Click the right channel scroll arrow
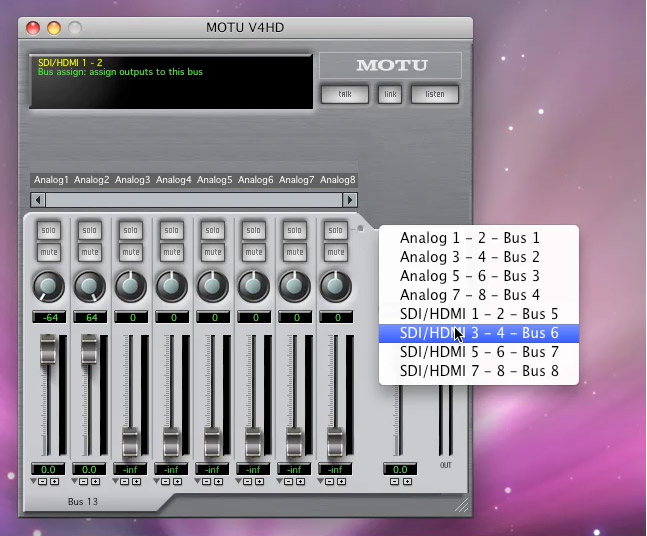This screenshot has width=647, height=536. coord(350,200)
